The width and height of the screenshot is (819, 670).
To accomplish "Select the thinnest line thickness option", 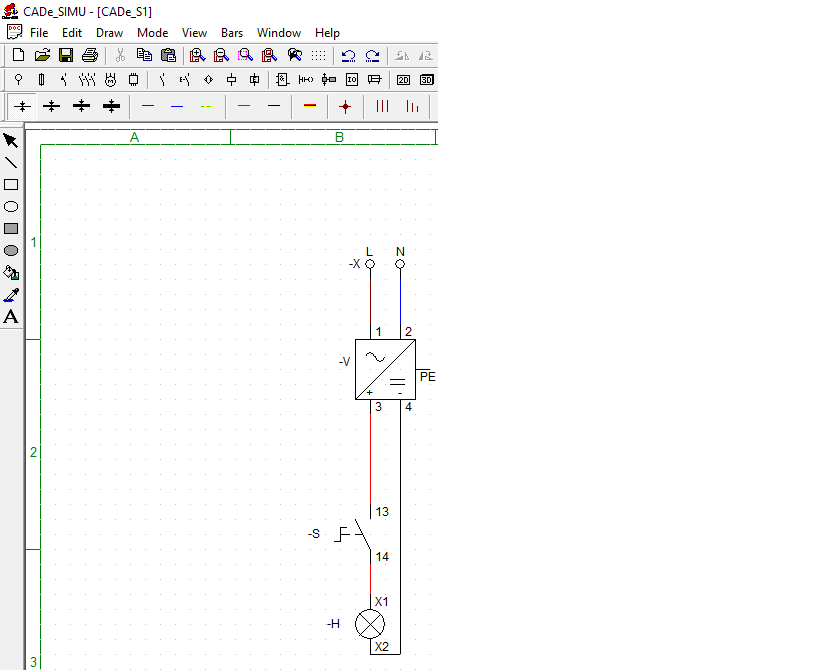I will click(x=22, y=107).
